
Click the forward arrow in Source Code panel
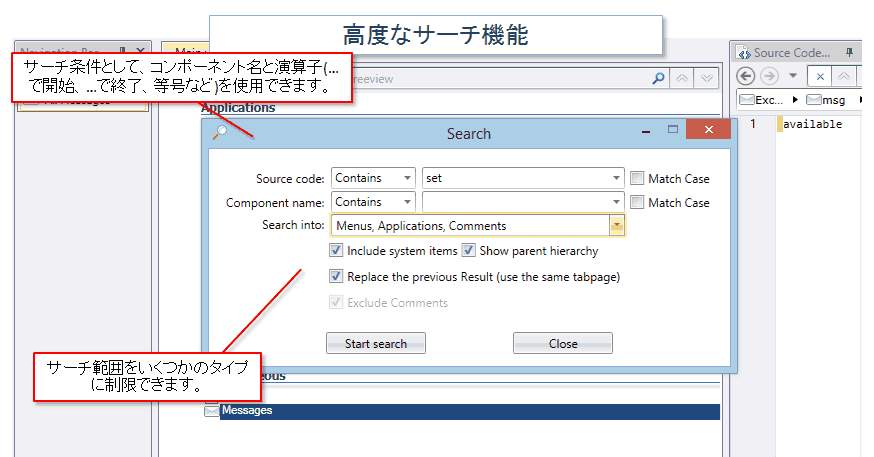tap(769, 76)
